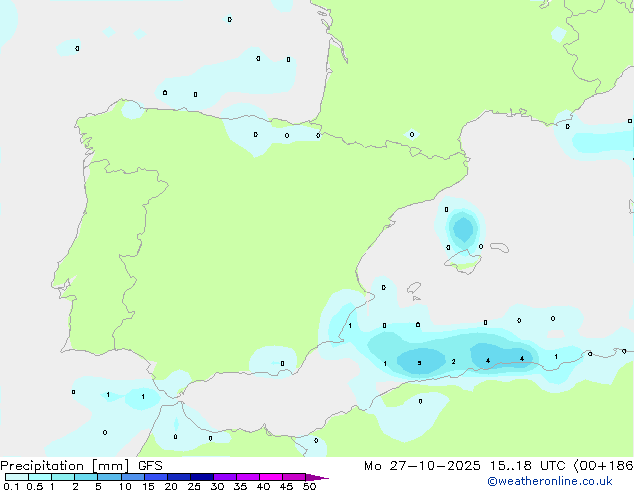Click the Mallorca island outline

tap(463, 262)
